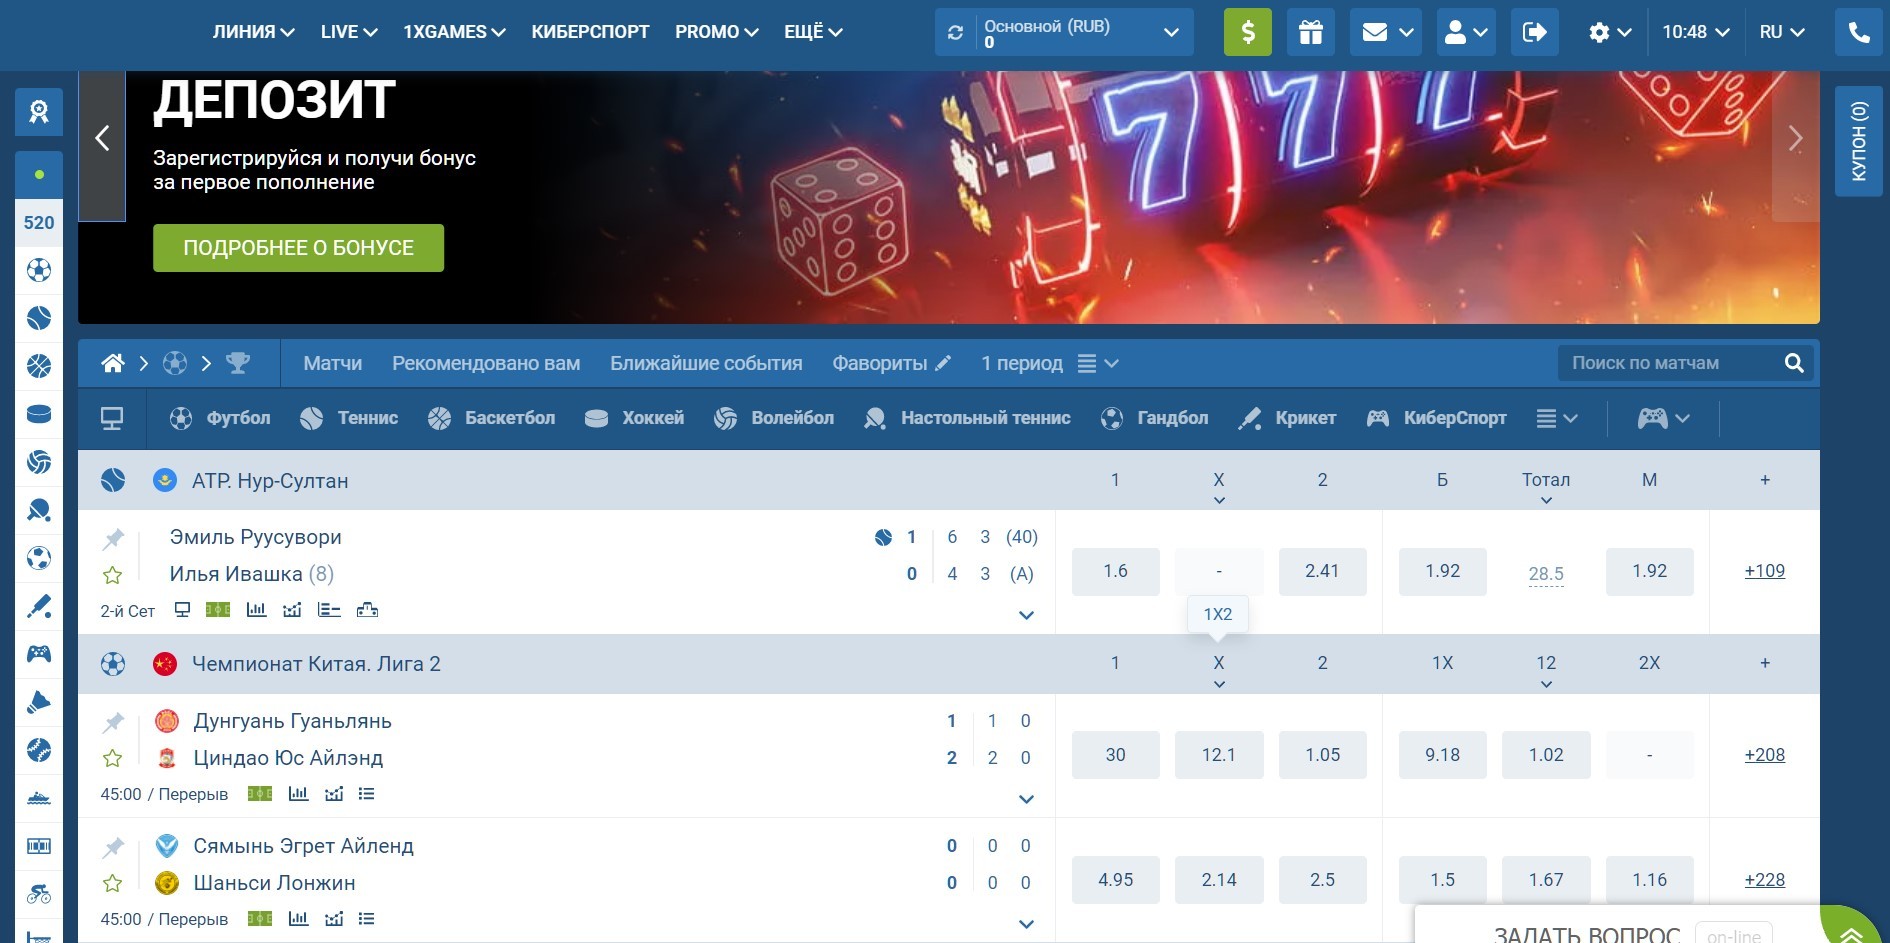Click the search magnifier icon
This screenshot has height=943, width=1890.
pyautogui.click(x=1794, y=363)
